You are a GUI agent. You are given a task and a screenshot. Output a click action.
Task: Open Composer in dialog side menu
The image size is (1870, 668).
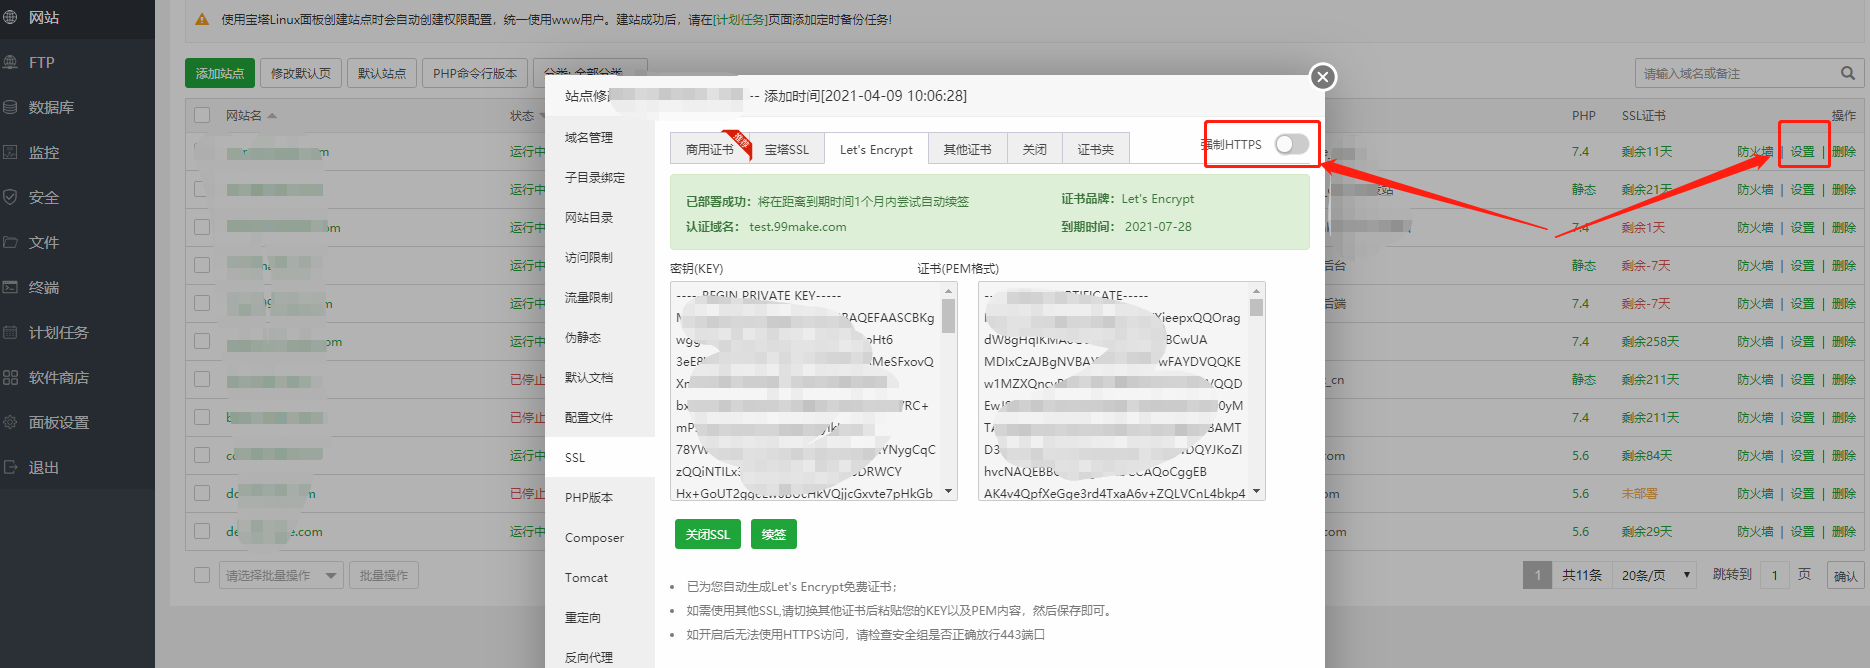coord(600,537)
